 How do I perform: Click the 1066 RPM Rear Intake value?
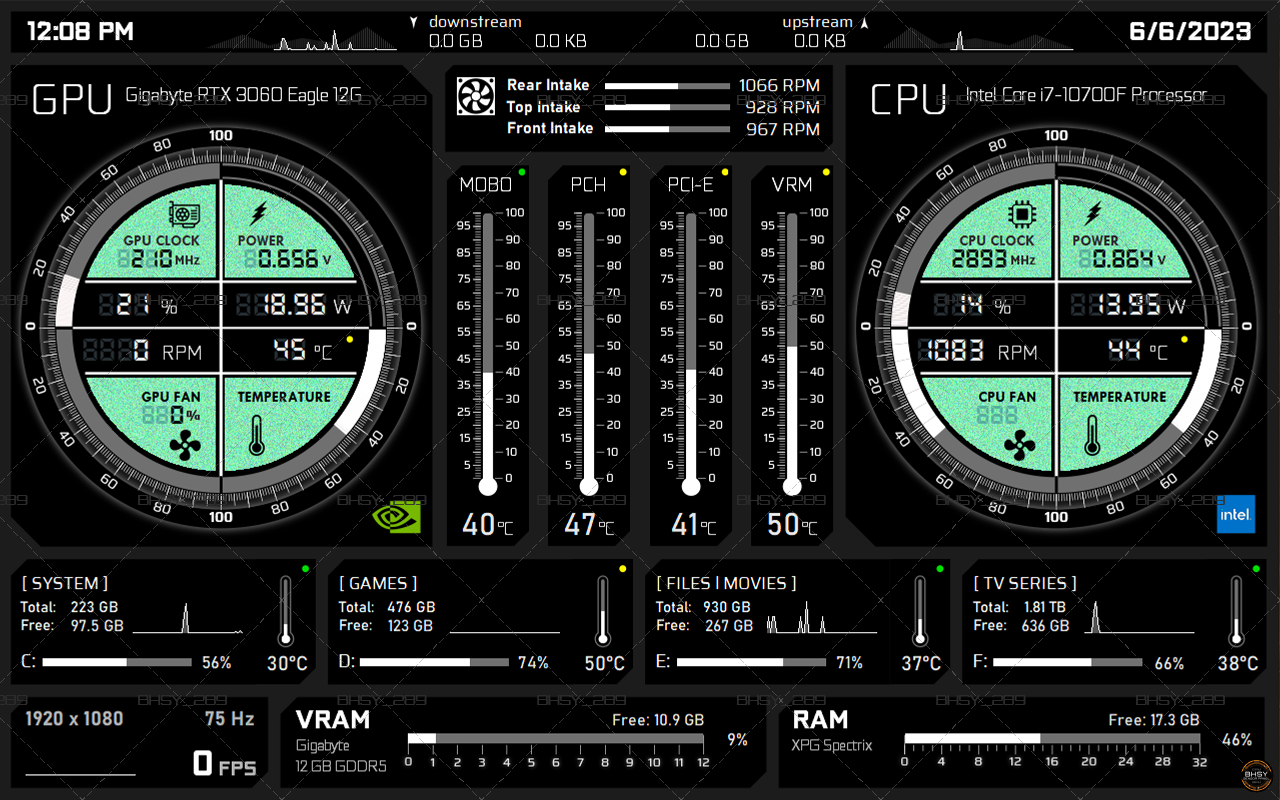tap(779, 86)
